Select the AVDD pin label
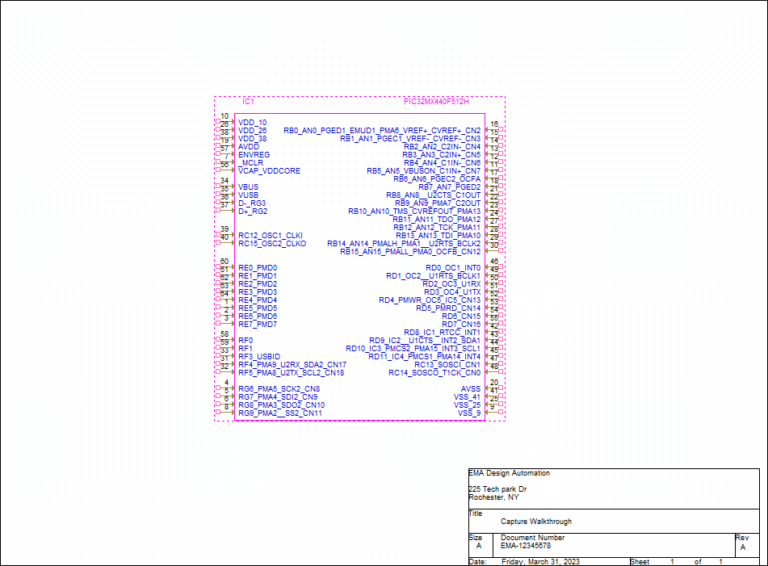The height and width of the screenshot is (566, 768). click(x=248, y=147)
